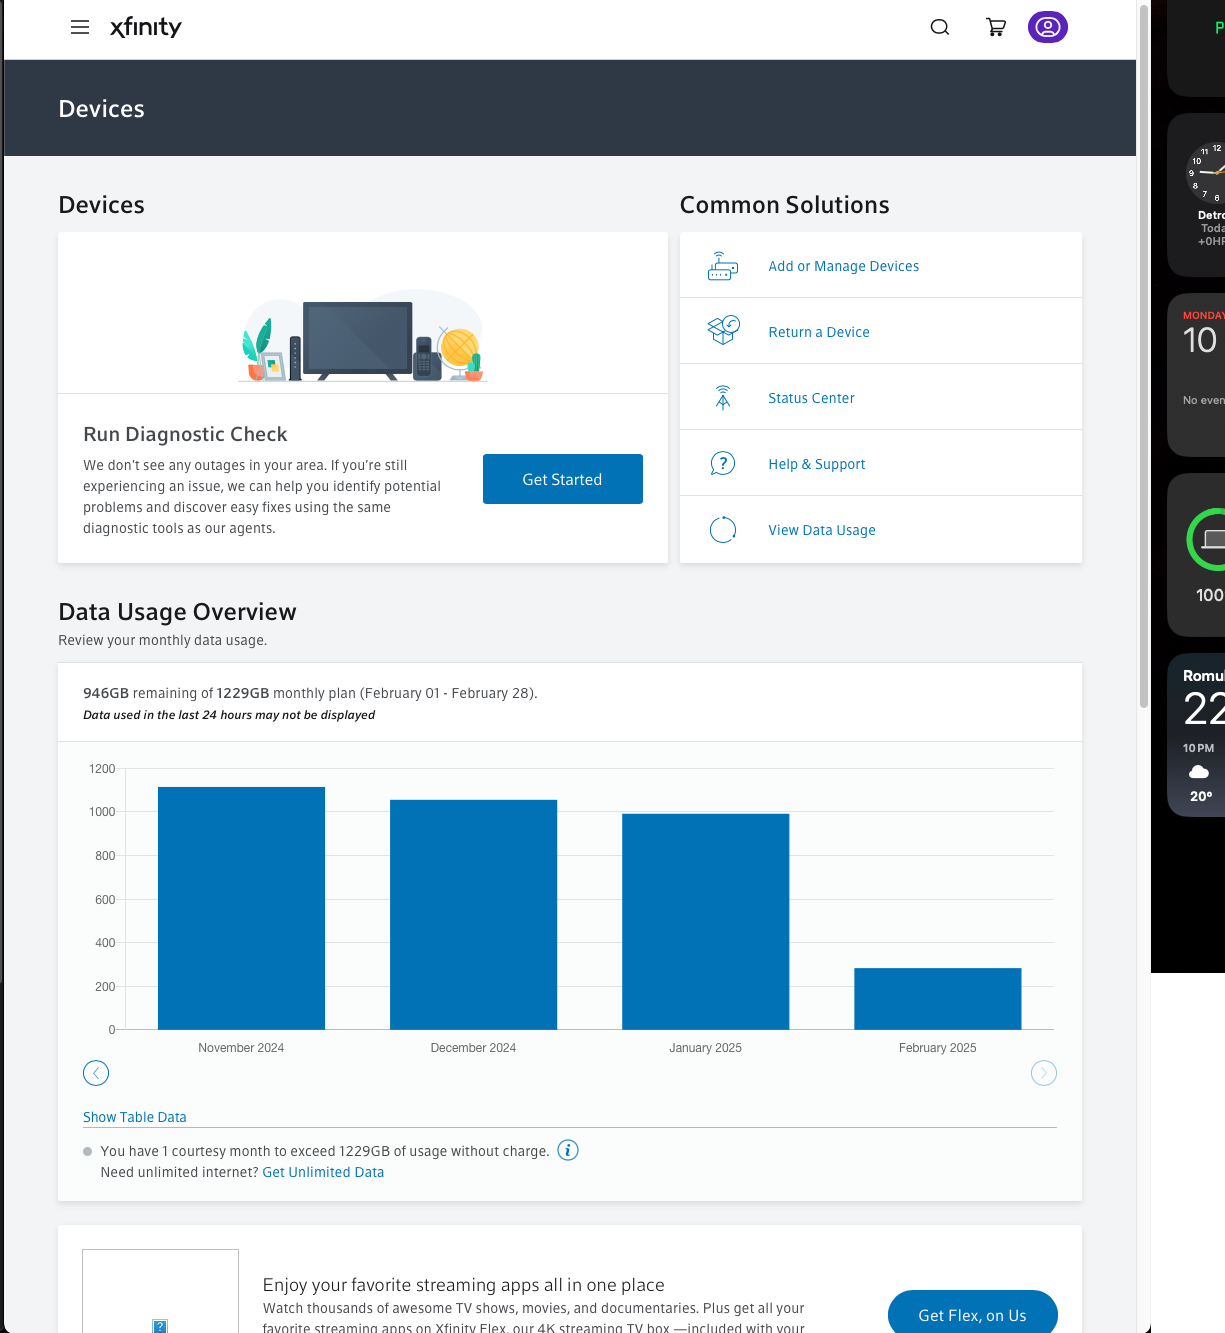Click the info icon next to courtesy month notice
1225x1333 pixels.
tap(568, 1150)
